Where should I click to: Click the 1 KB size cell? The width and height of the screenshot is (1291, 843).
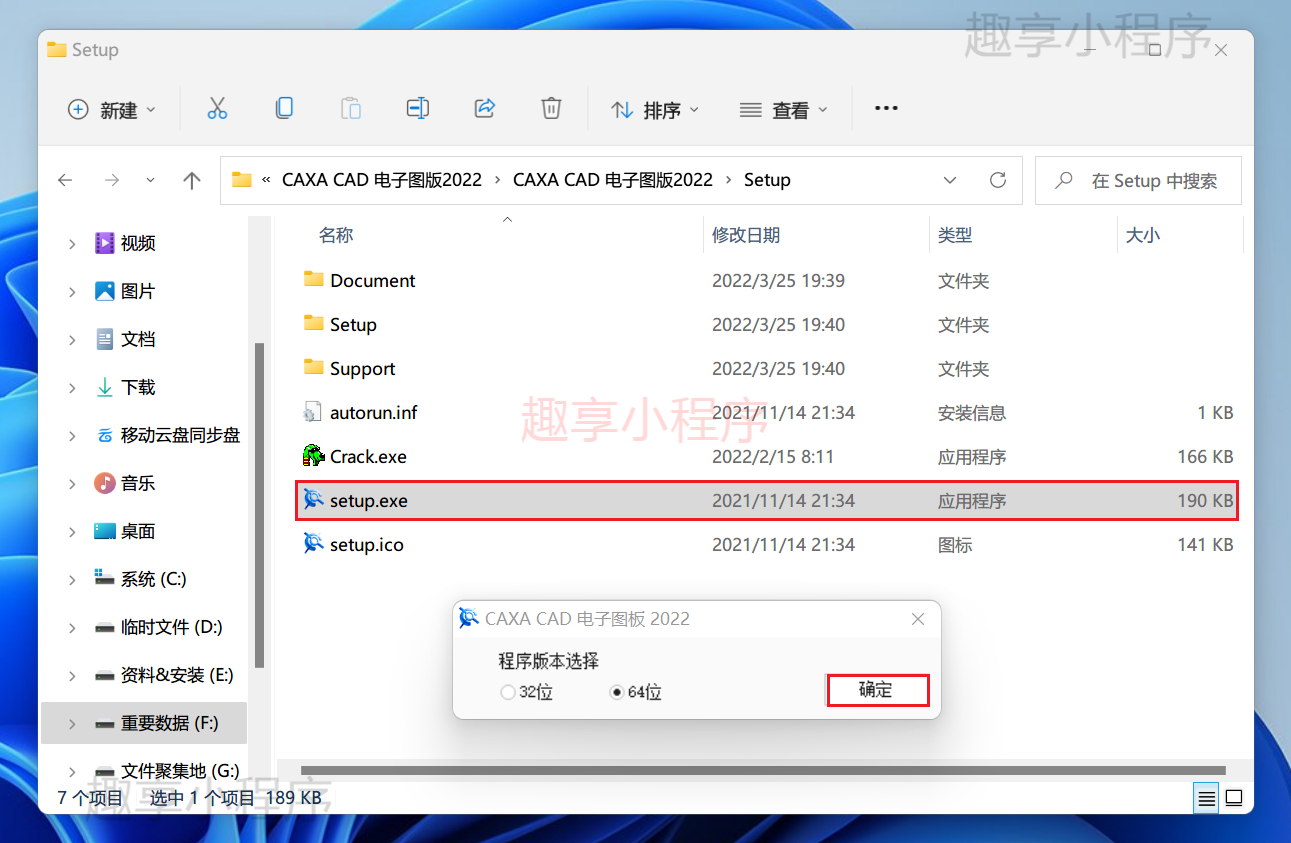click(1215, 412)
